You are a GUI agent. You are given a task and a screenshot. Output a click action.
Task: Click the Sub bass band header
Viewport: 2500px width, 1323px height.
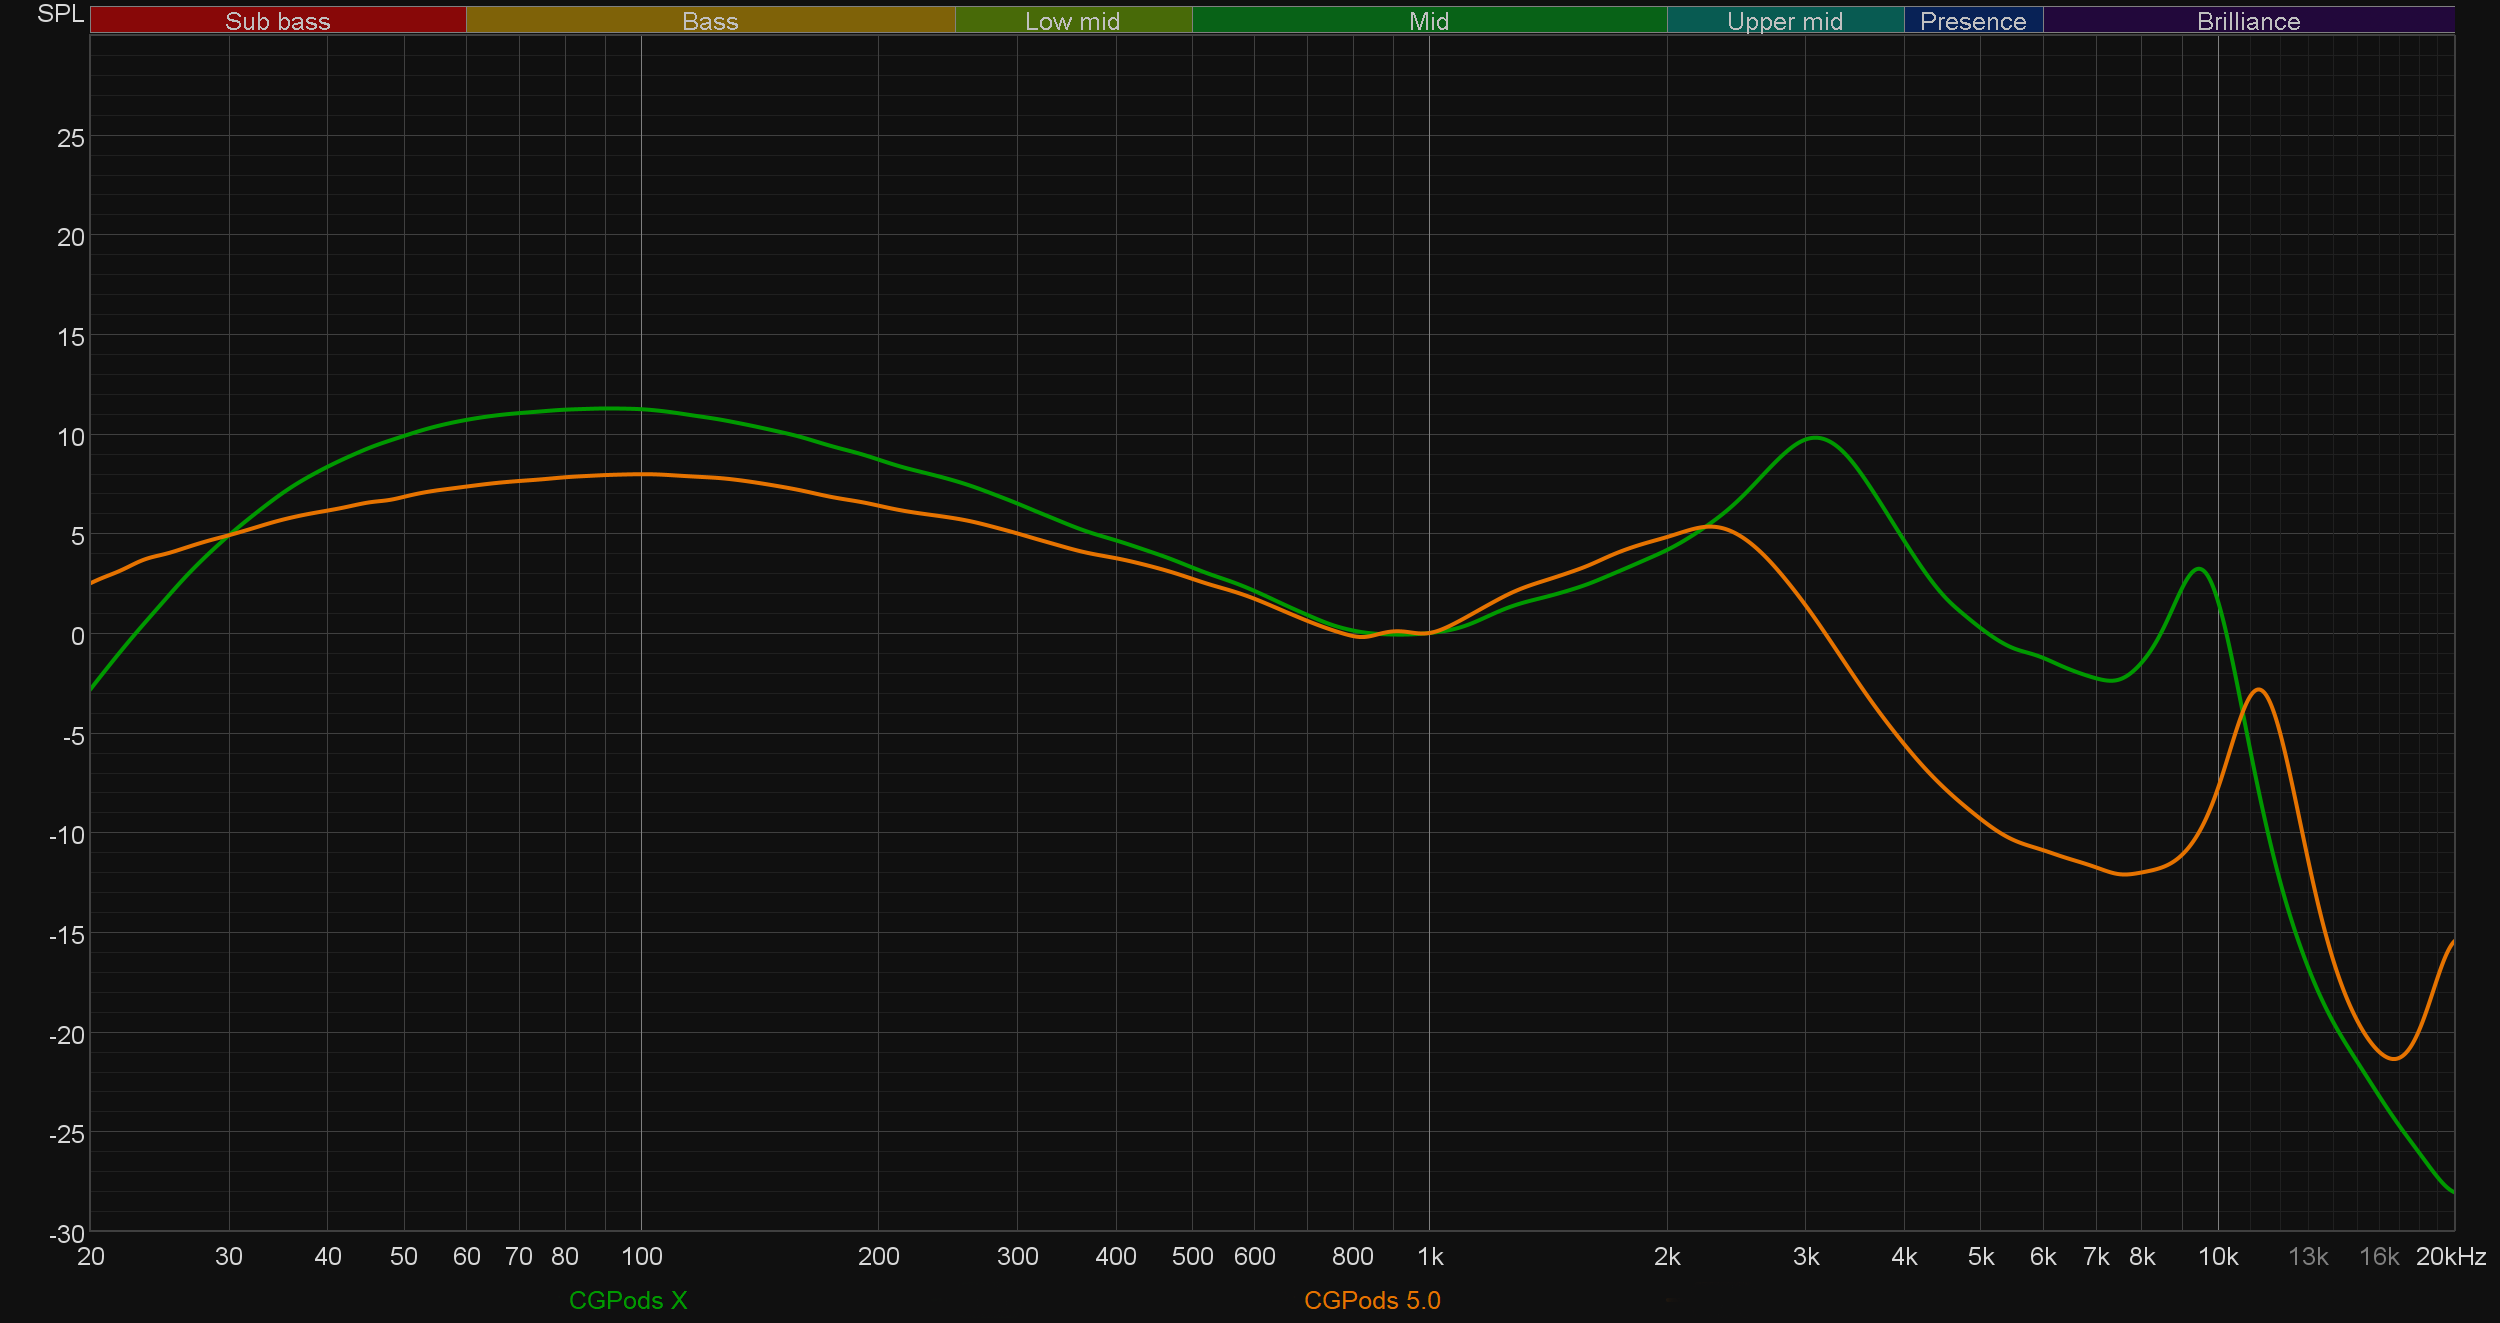277,20
